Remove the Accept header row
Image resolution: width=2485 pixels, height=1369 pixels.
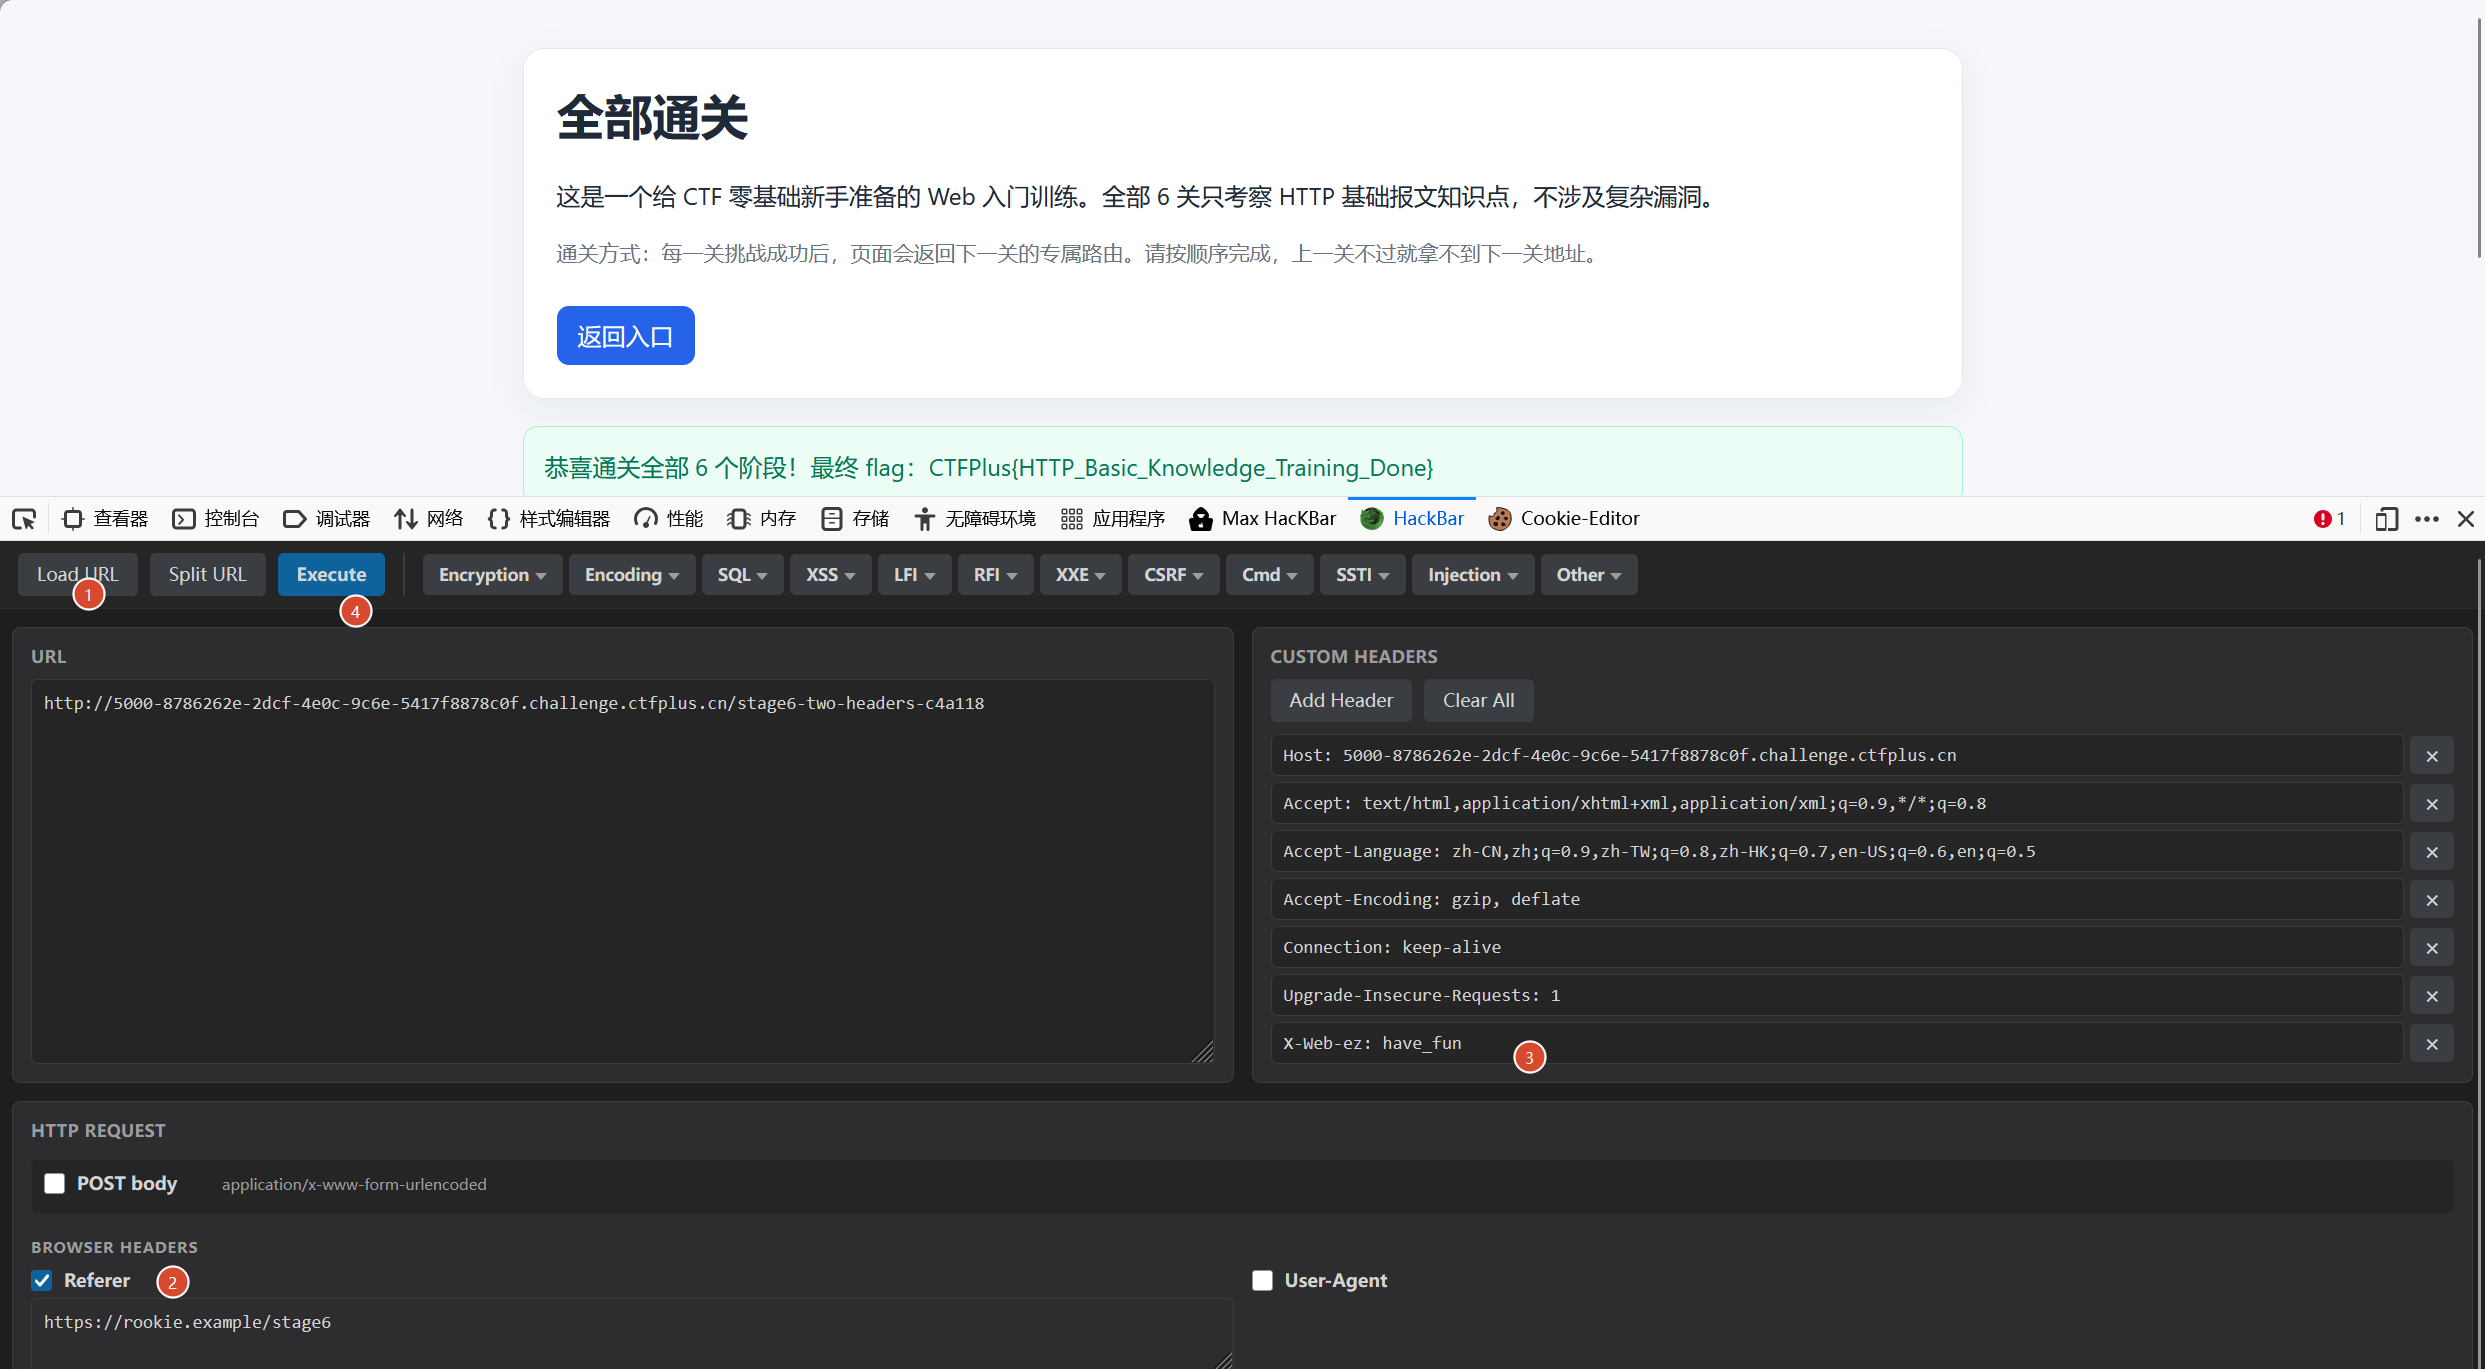(2432, 804)
